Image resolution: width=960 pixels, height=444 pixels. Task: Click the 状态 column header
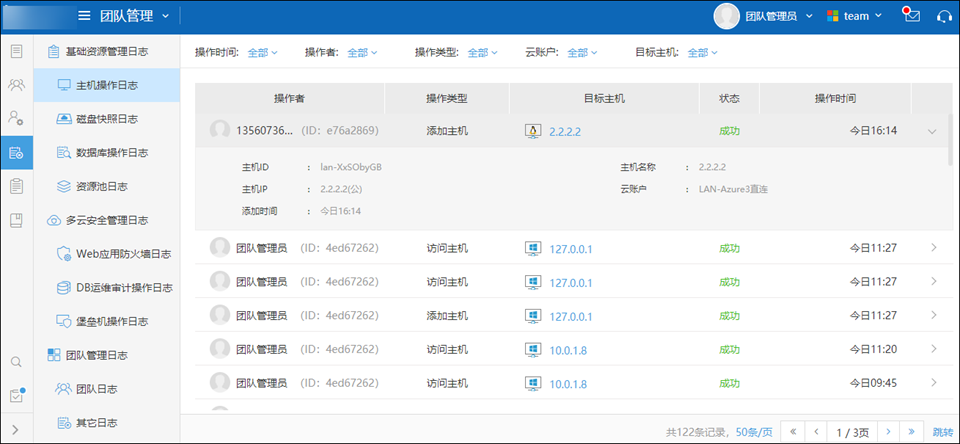click(x=729, y=99)
